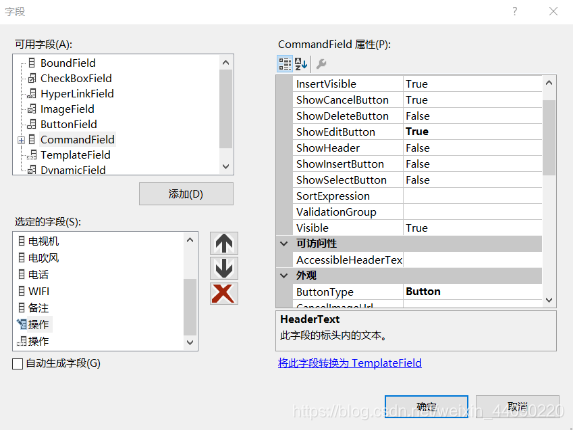Click the field icon beside 电视机
The image size is (574, 430).
point(22,241)
